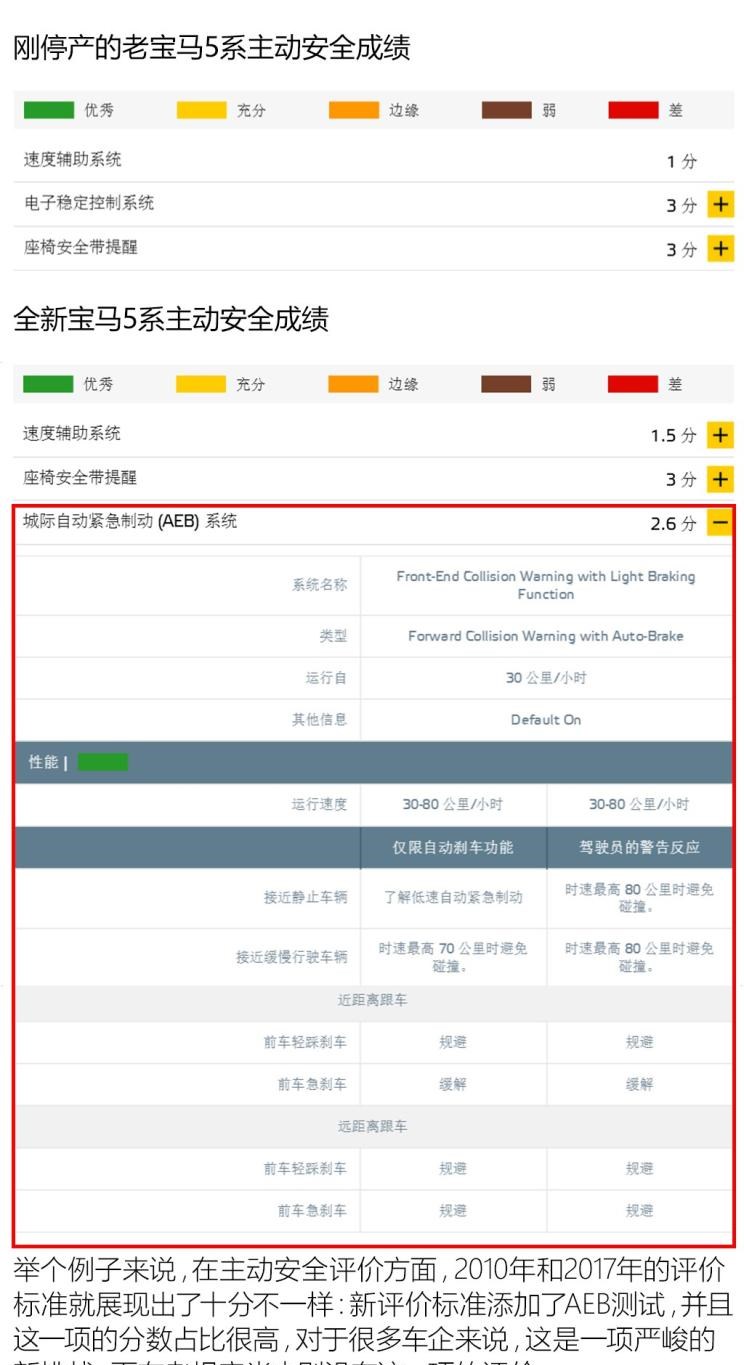Click Forward Collision Warning with Auto-Brake cell
The image size is (744, 1365).
(x=546, y=636)
